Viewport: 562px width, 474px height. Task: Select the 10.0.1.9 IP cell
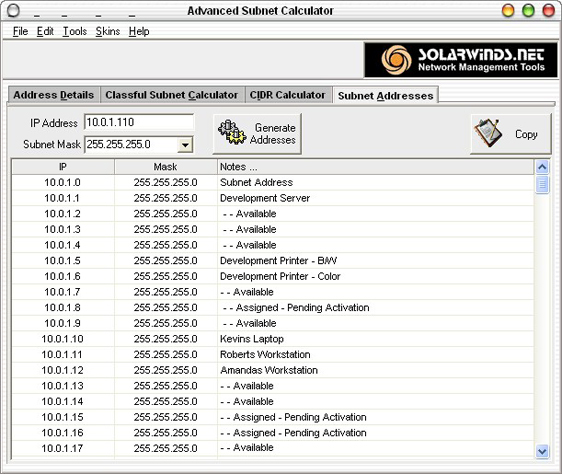tap(63, 323)
